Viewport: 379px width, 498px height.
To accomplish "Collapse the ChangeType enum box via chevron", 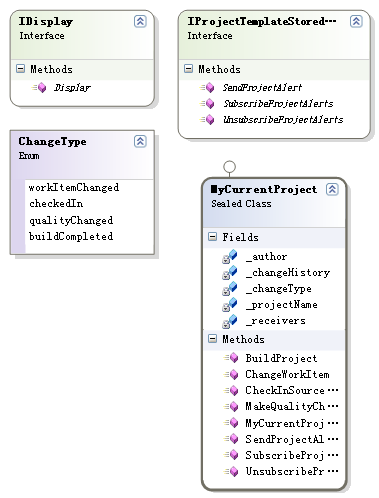I will pyautogui.click(x=140, y=141).
